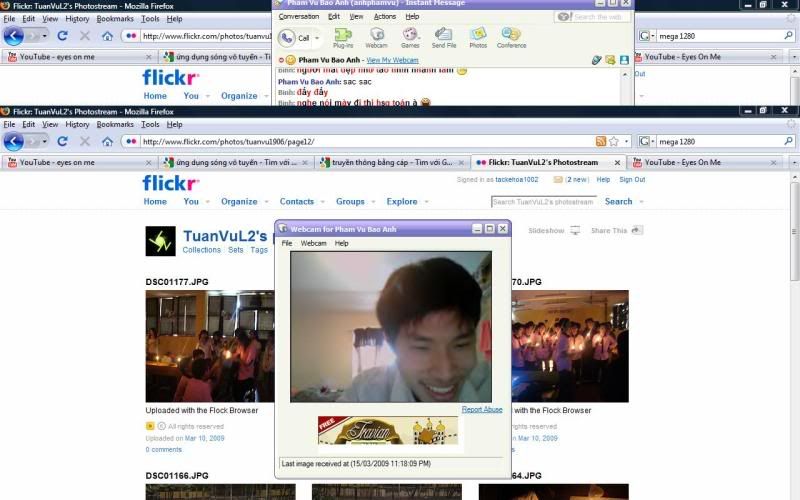Open the dropdown arrow next to Organize on the lower Flickr page

267,202
